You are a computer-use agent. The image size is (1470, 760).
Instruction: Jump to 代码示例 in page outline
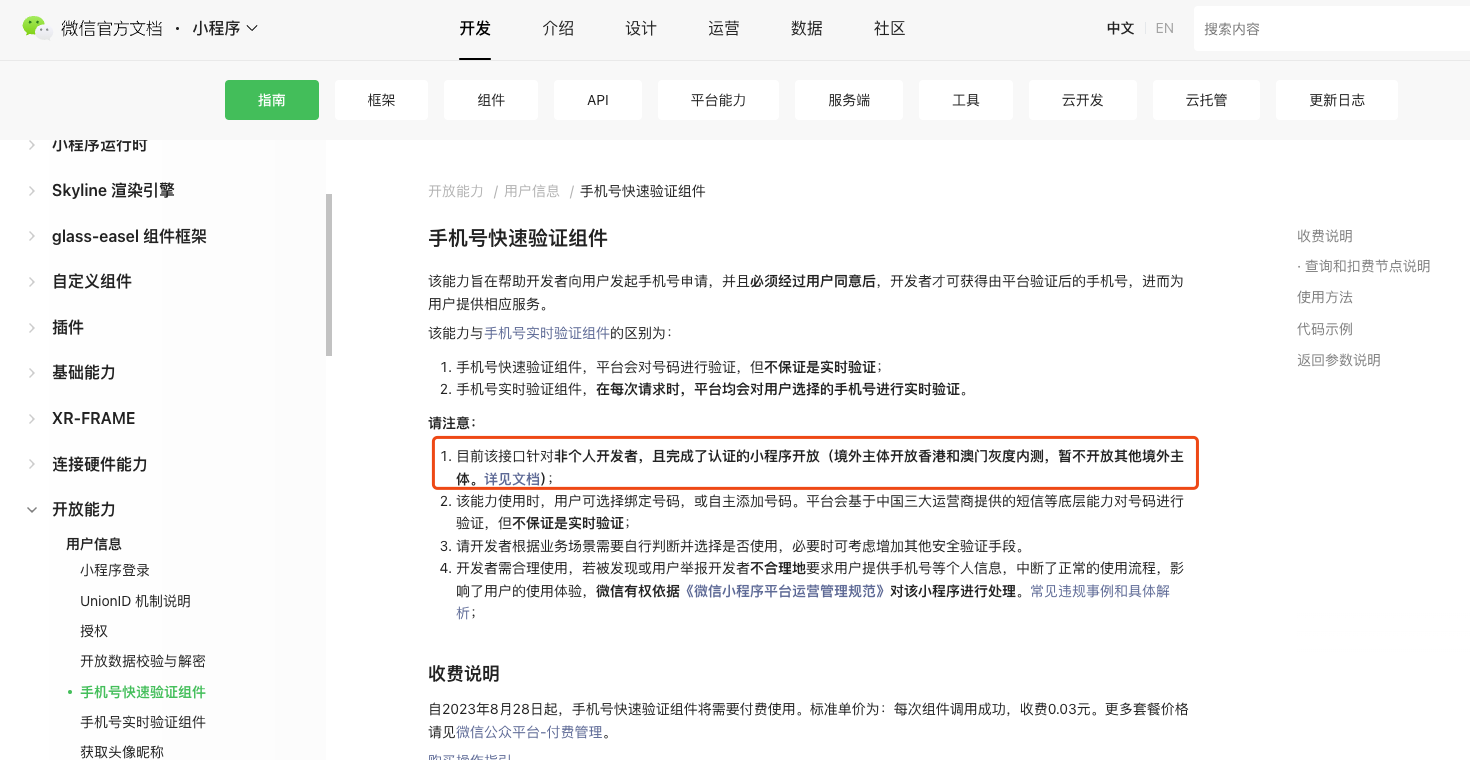pyautogui.click(x=1325, y=329)
